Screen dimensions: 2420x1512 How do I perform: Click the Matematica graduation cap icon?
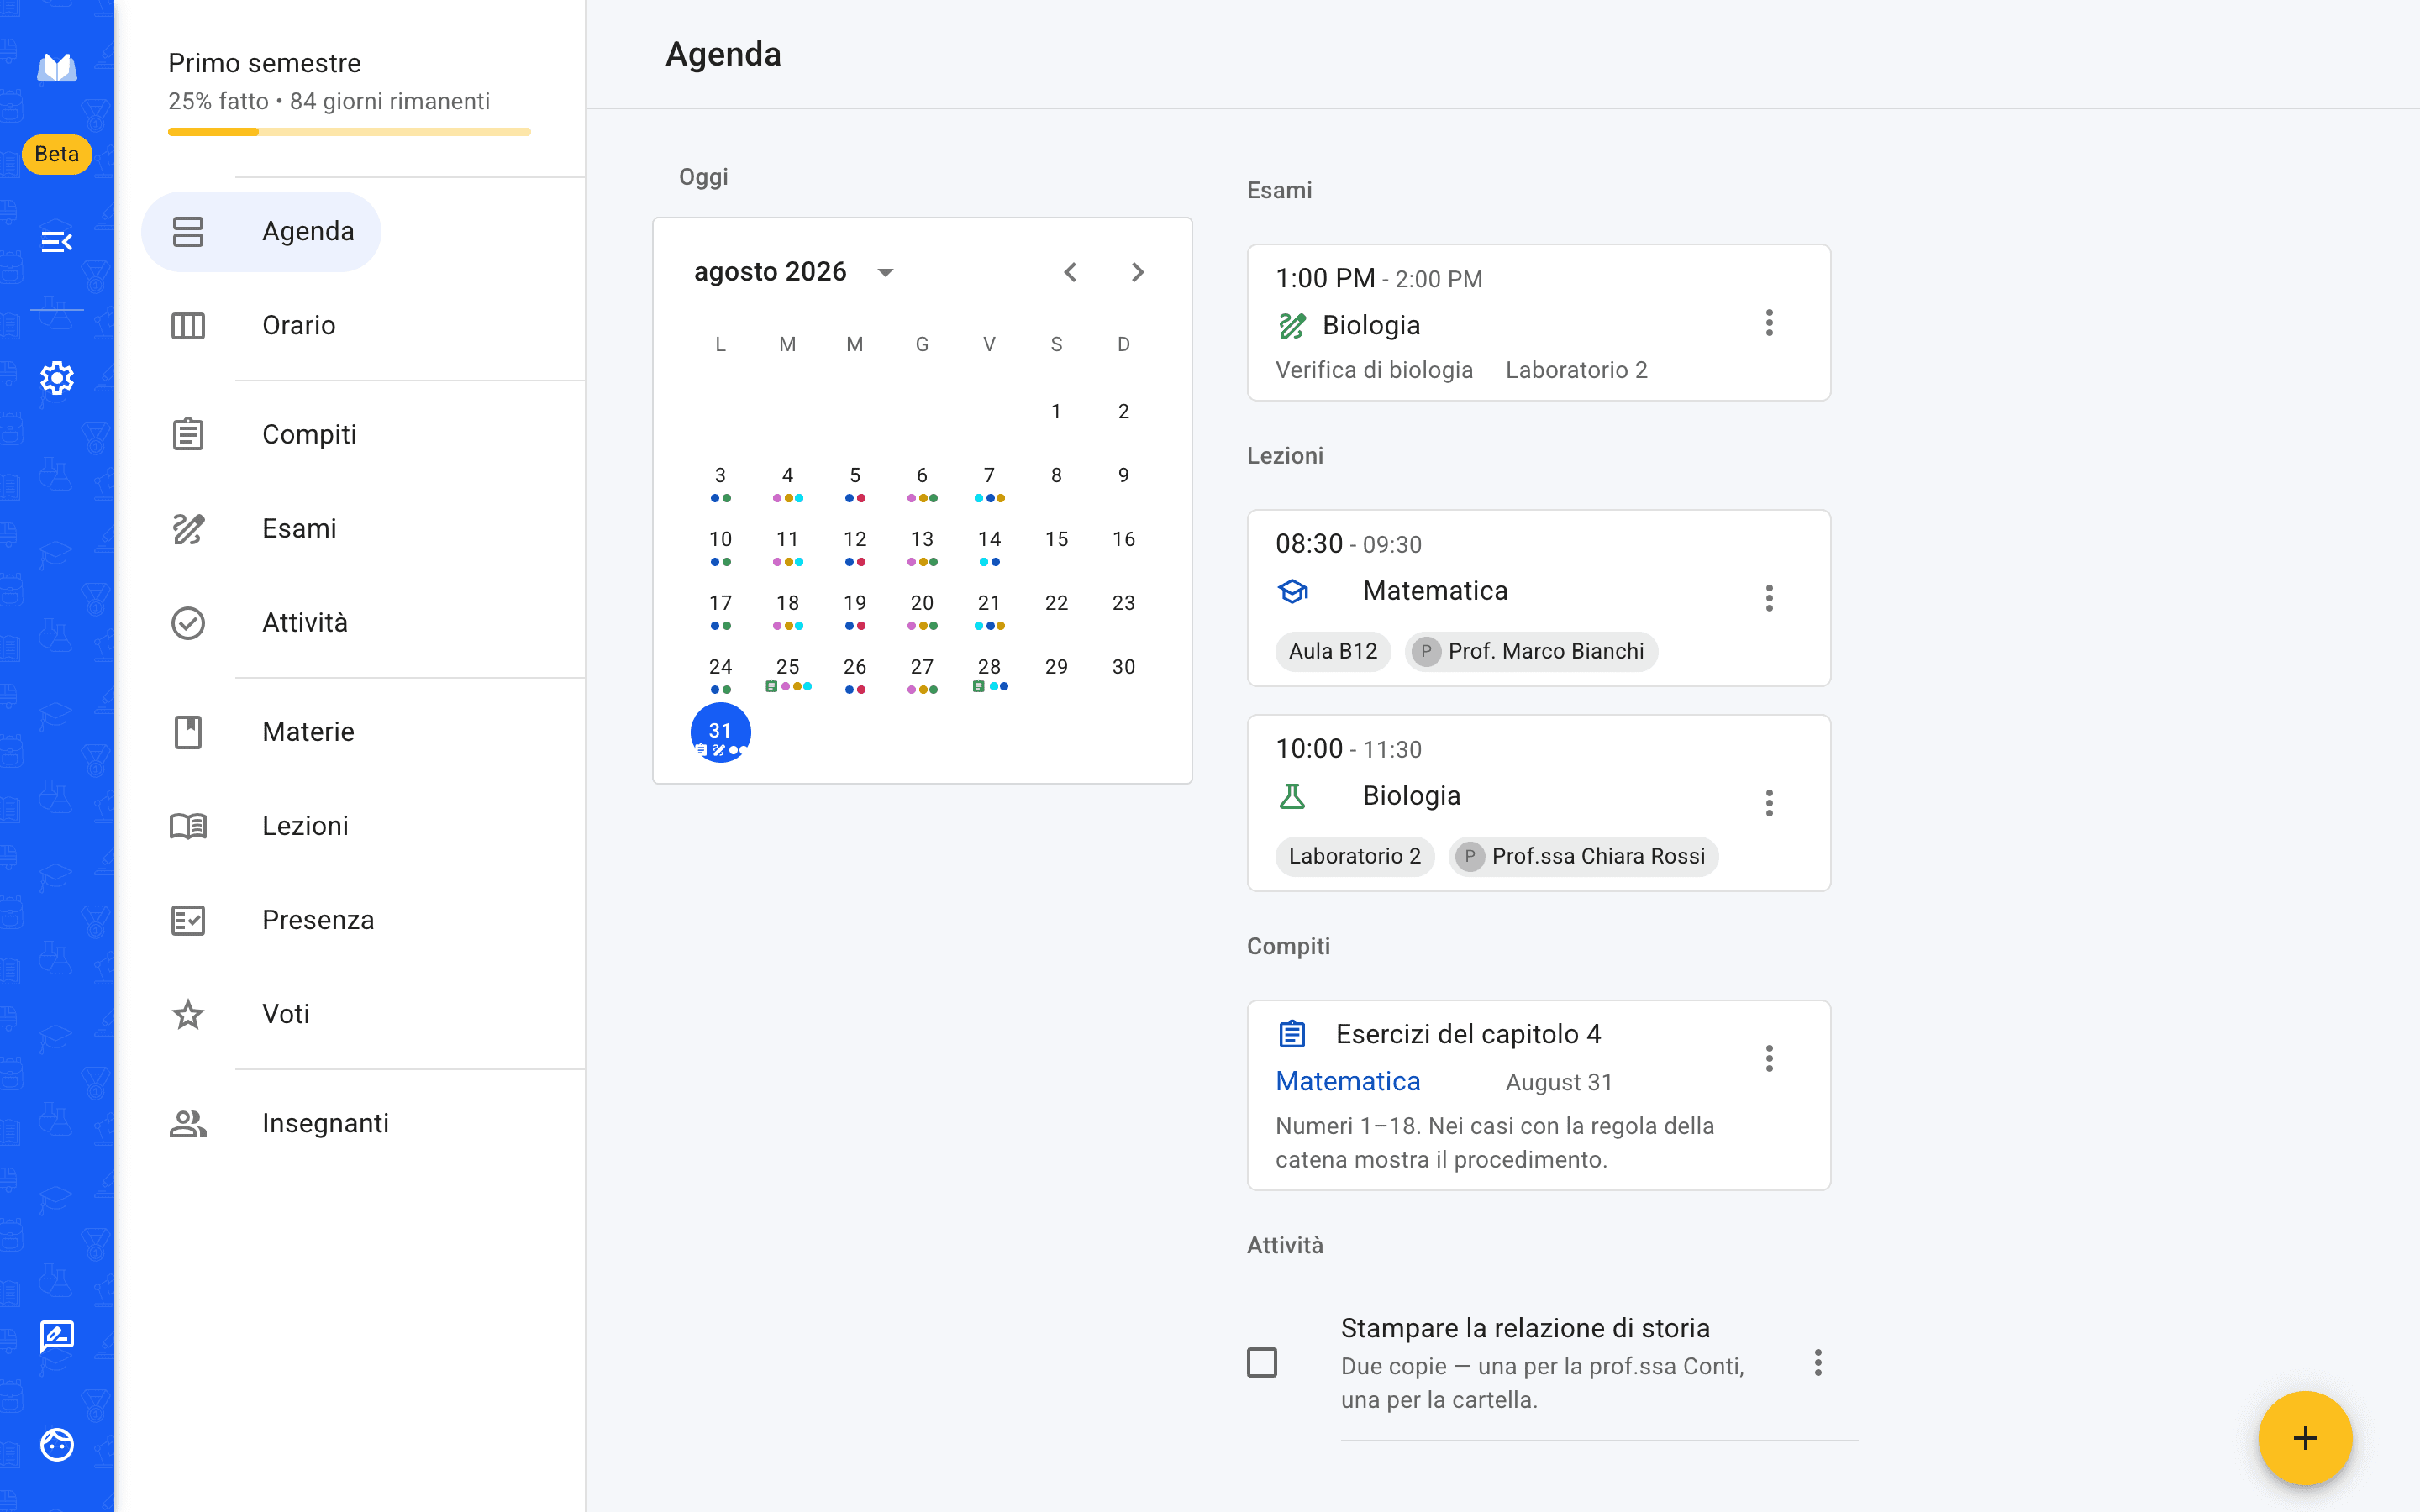tap(1292, 591)
